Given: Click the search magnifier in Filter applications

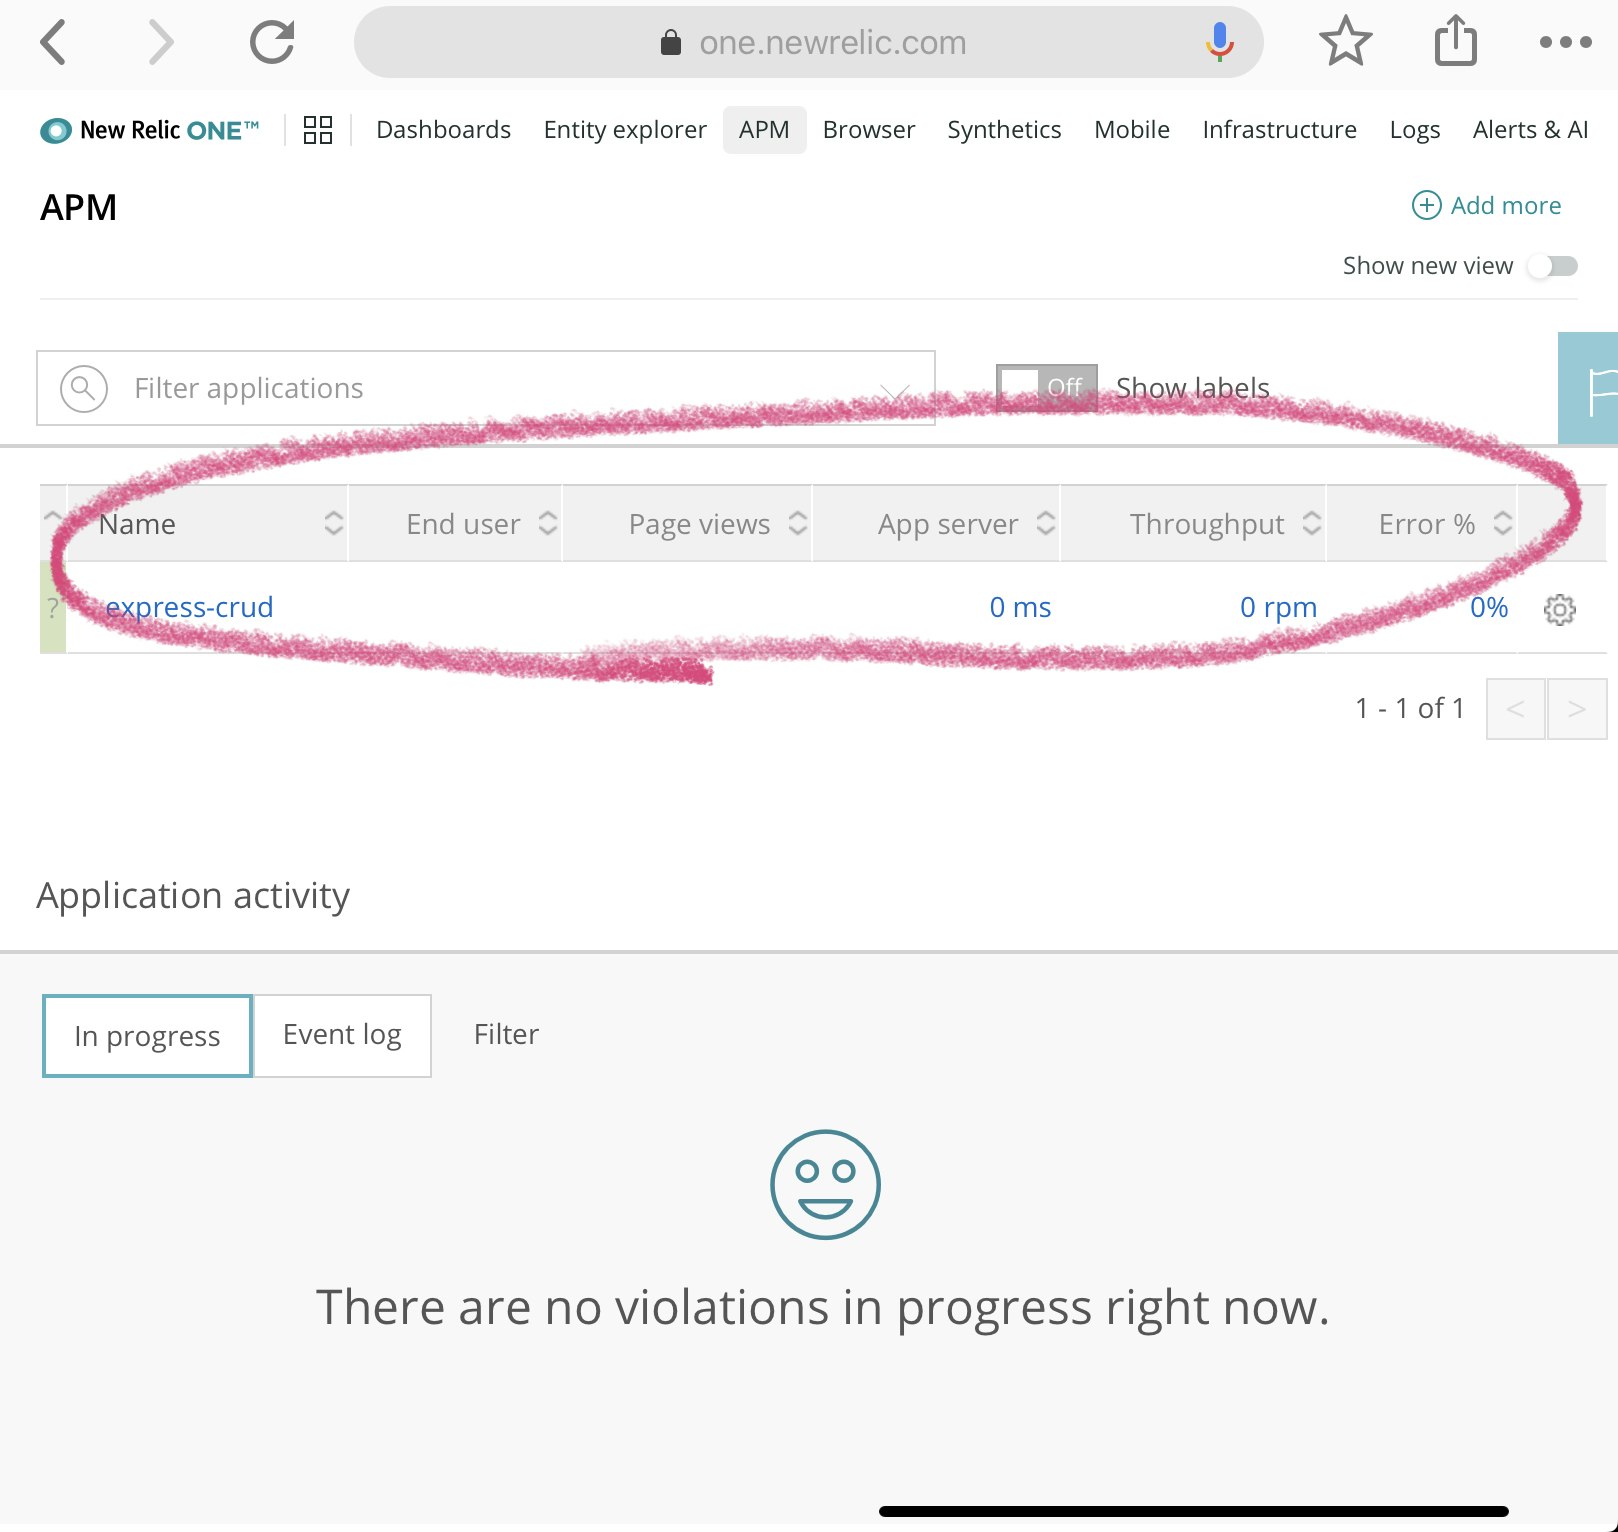Looking at the screenshot, I should click(84, 388).
